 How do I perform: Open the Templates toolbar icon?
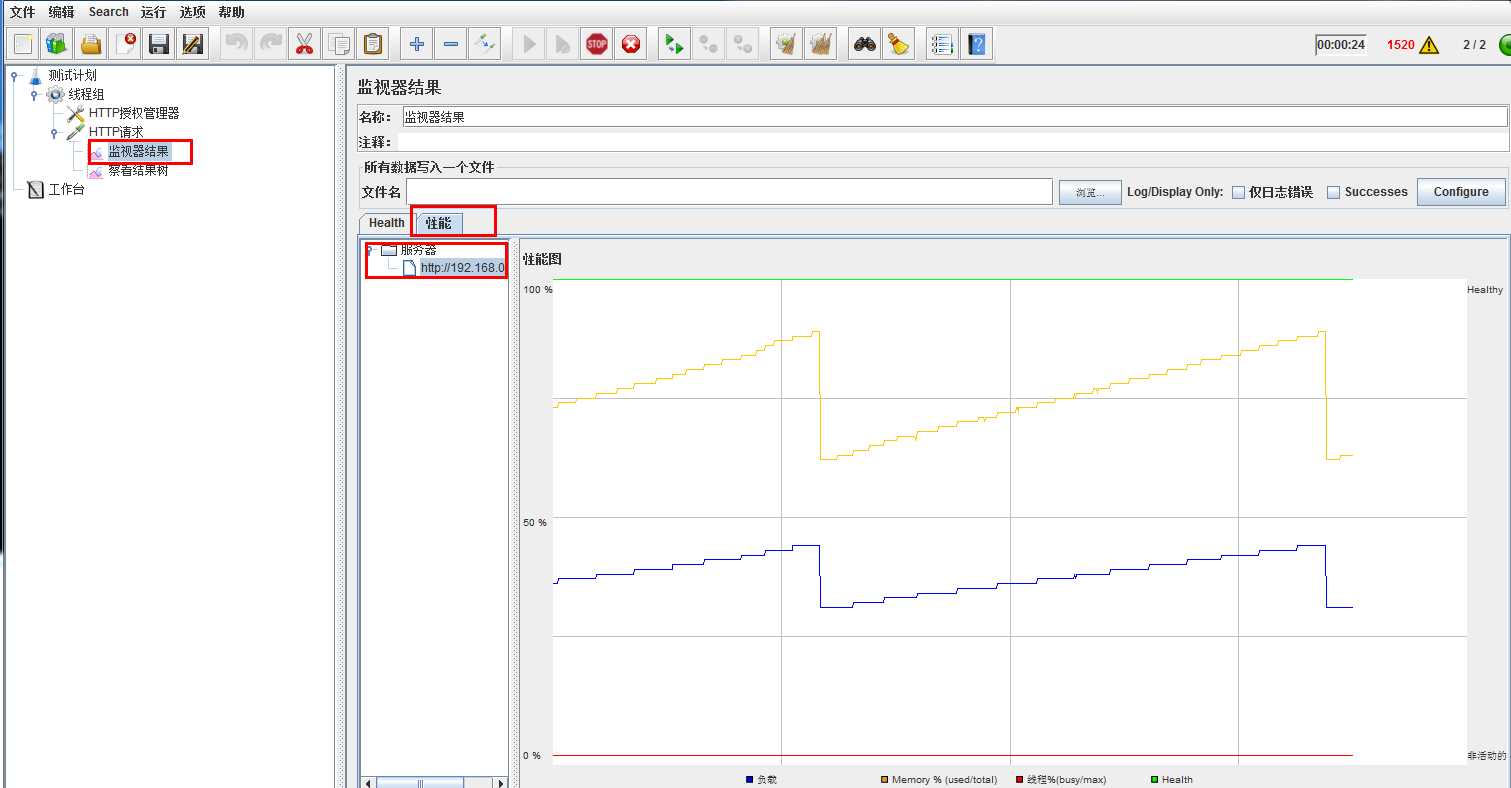point(57,44)
